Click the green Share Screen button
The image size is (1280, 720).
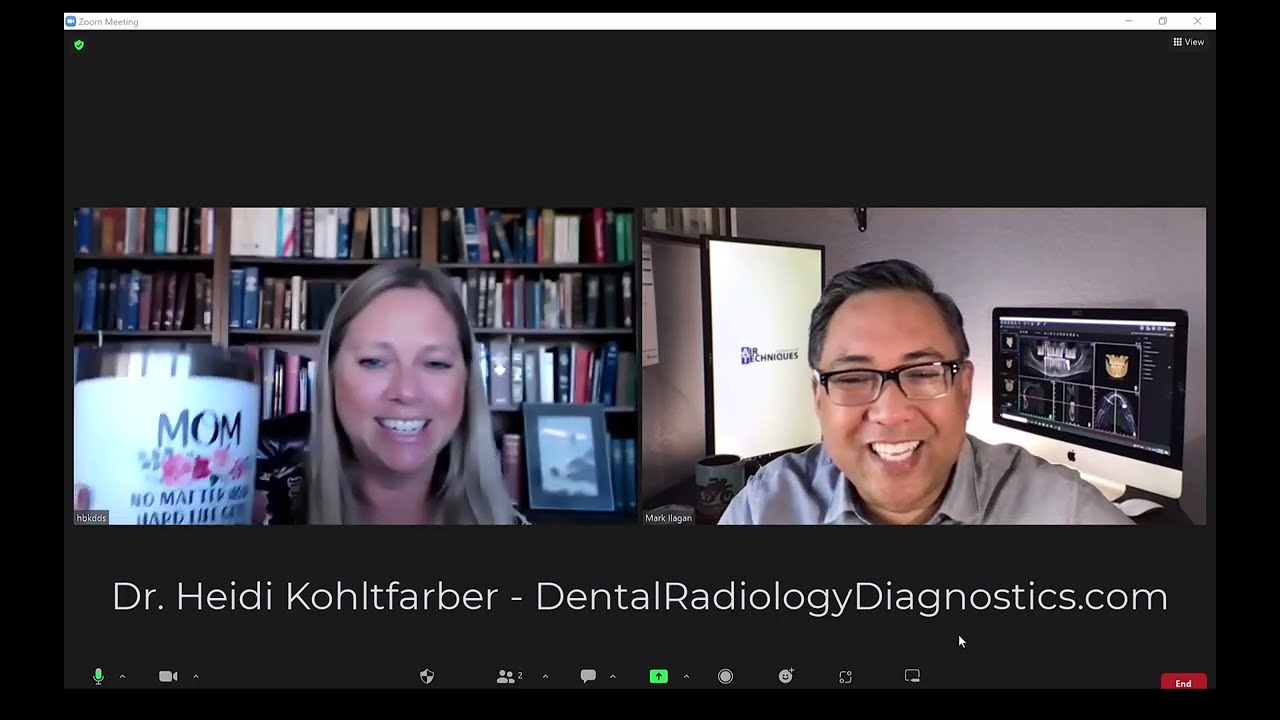point(658,677)
